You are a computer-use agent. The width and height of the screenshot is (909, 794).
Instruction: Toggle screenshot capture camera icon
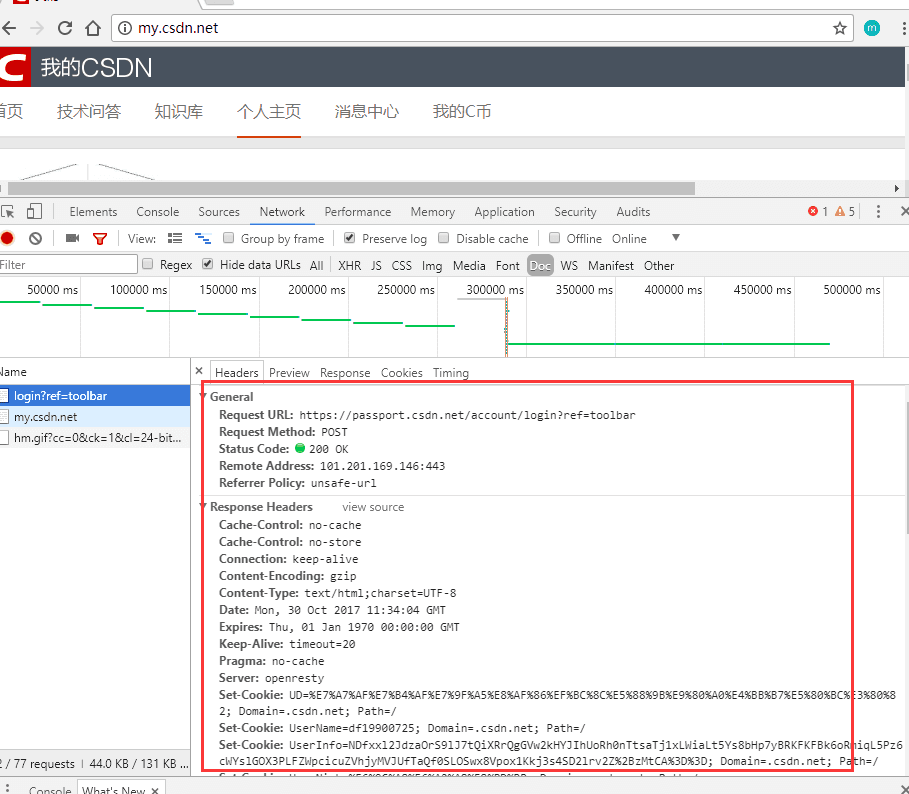[70, 238]
